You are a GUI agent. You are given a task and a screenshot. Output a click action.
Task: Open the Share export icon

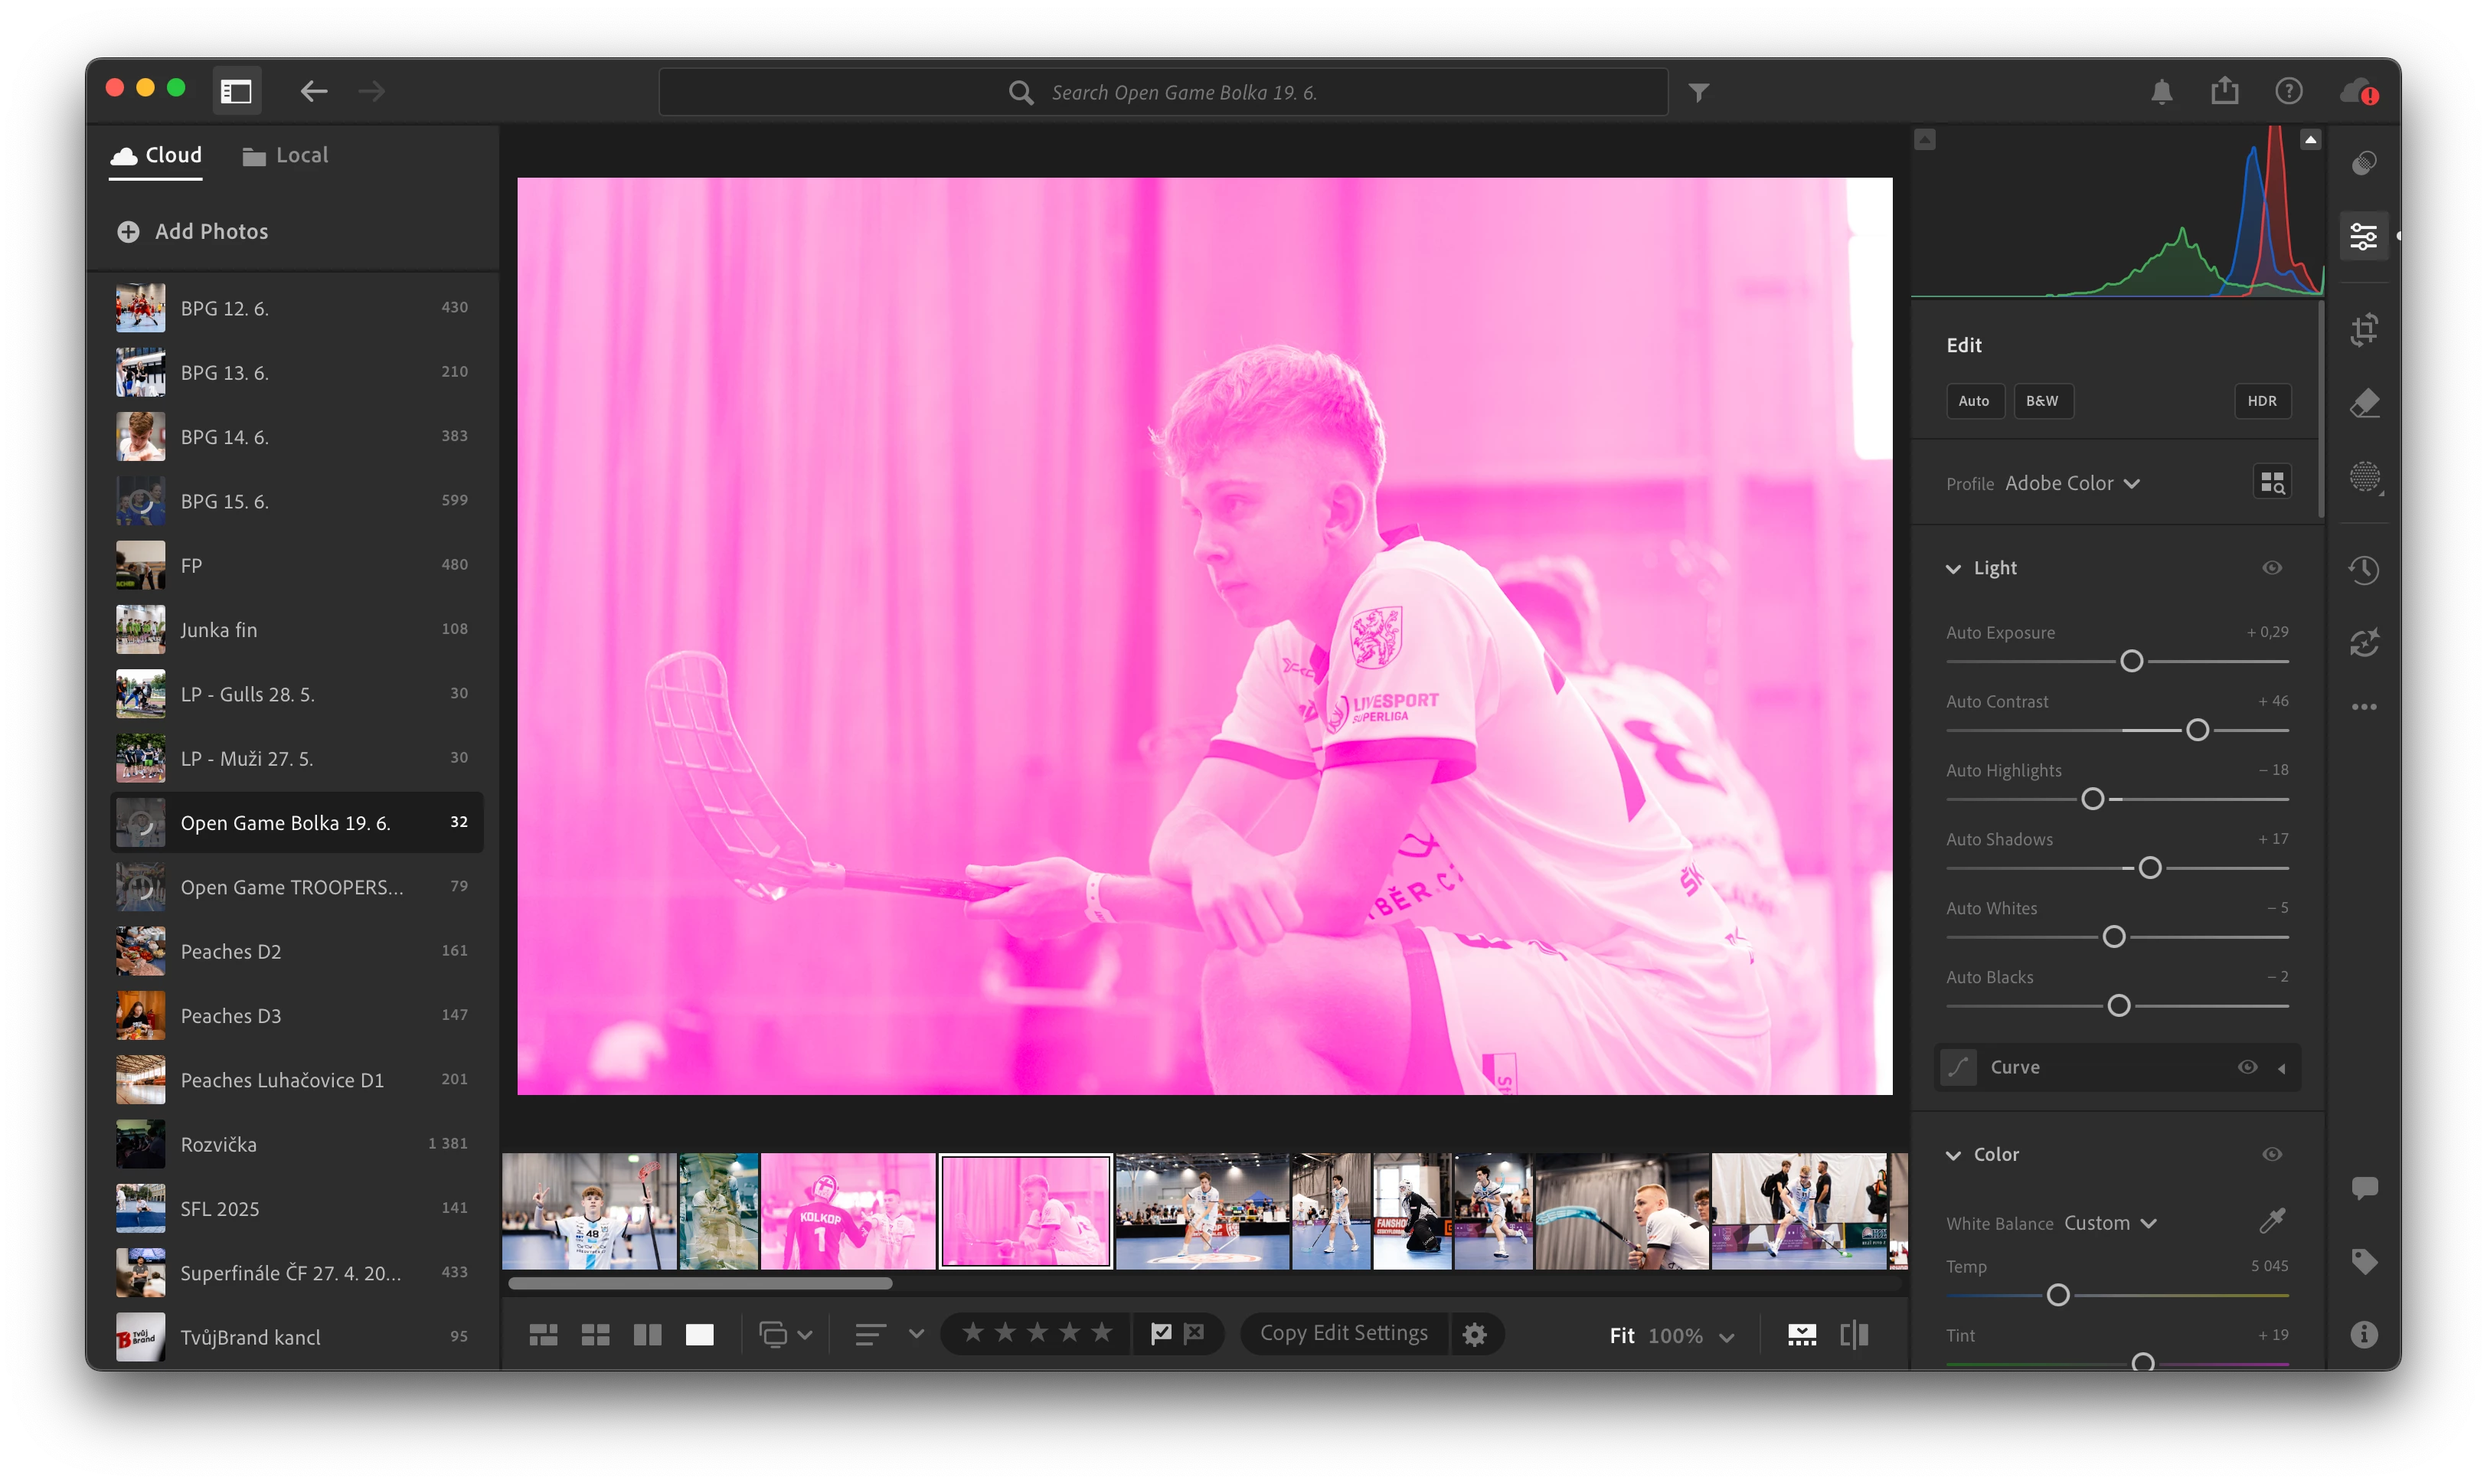[2224, 91]
